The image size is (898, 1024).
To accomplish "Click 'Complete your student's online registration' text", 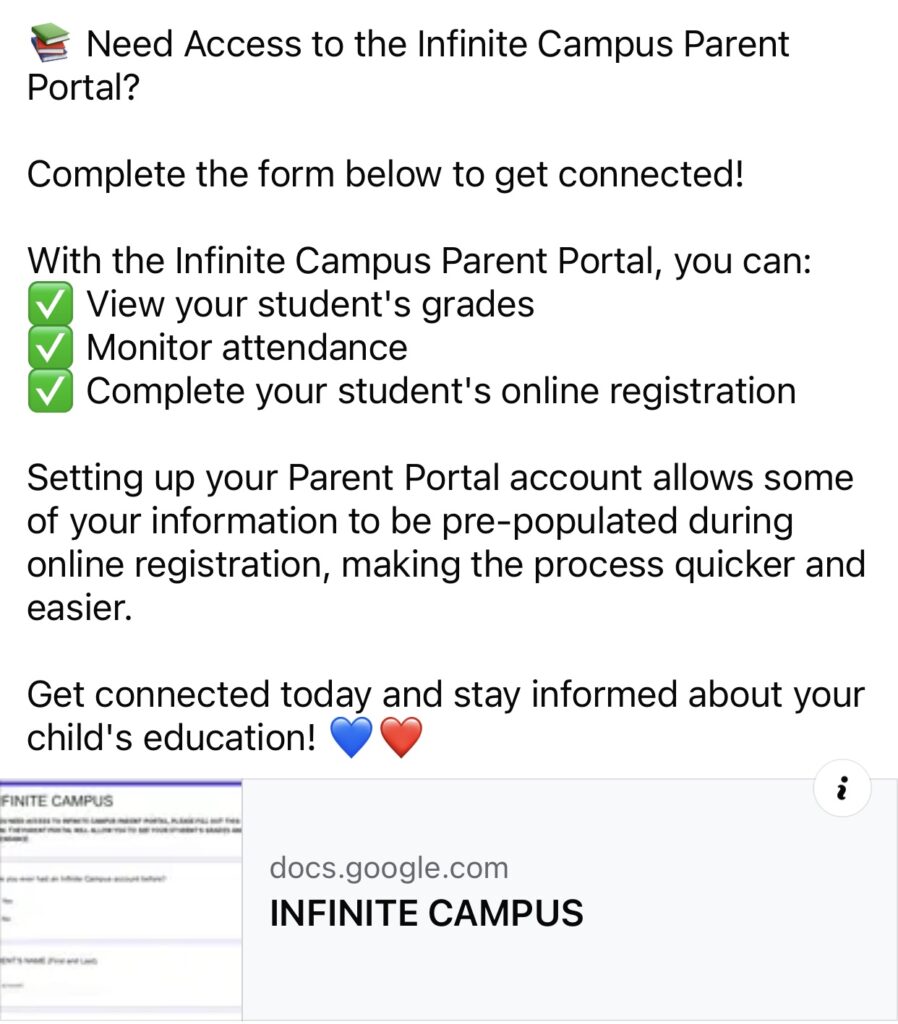I will 441,392.
